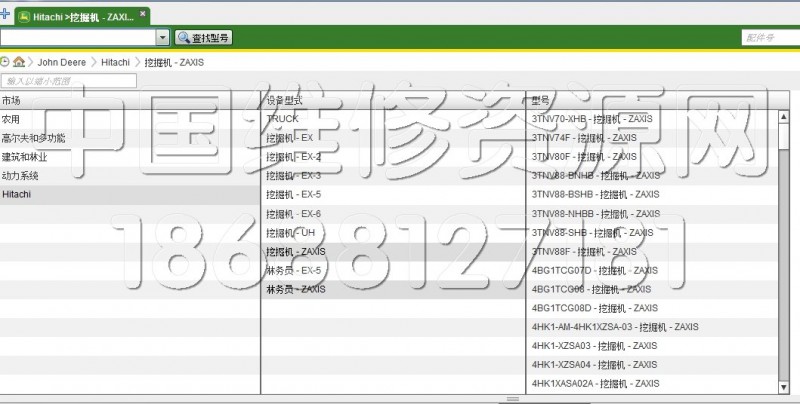Go to home via house icon
This screenshot has width=800, height=404.
point(19,62)
